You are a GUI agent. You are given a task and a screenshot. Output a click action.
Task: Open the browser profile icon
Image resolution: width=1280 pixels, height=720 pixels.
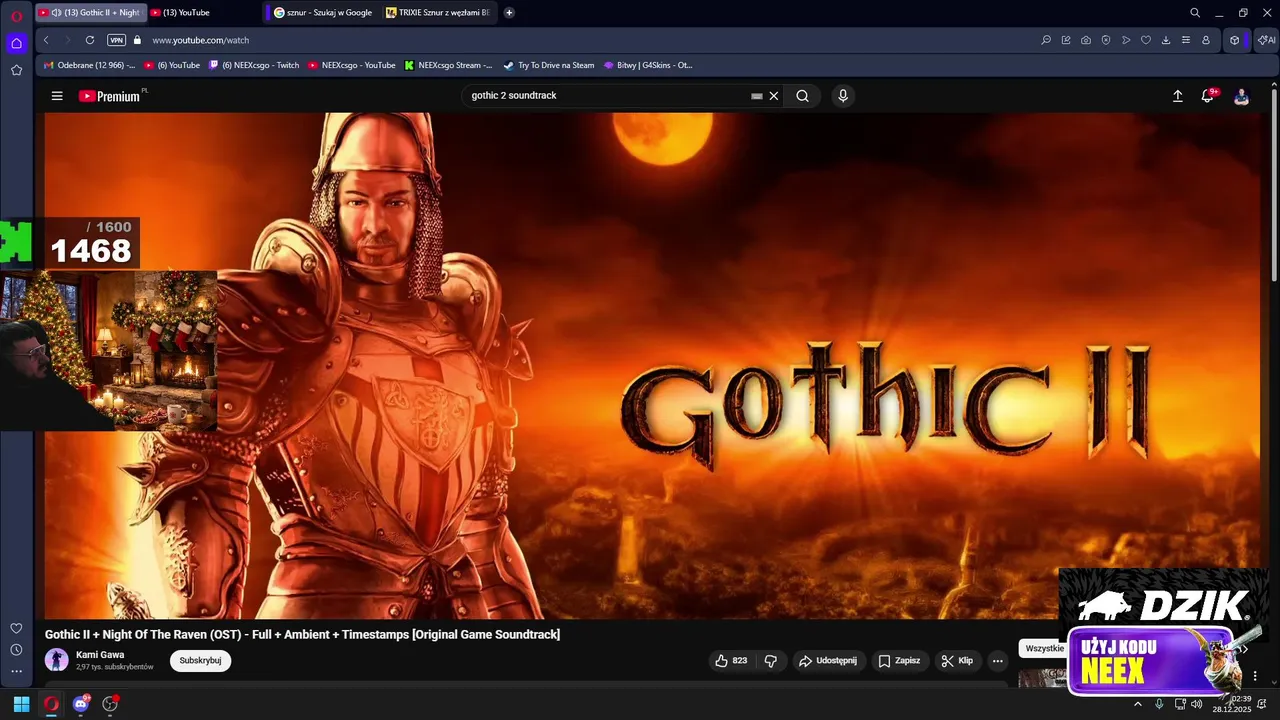pyautogui.click(x=1206, y=40)
